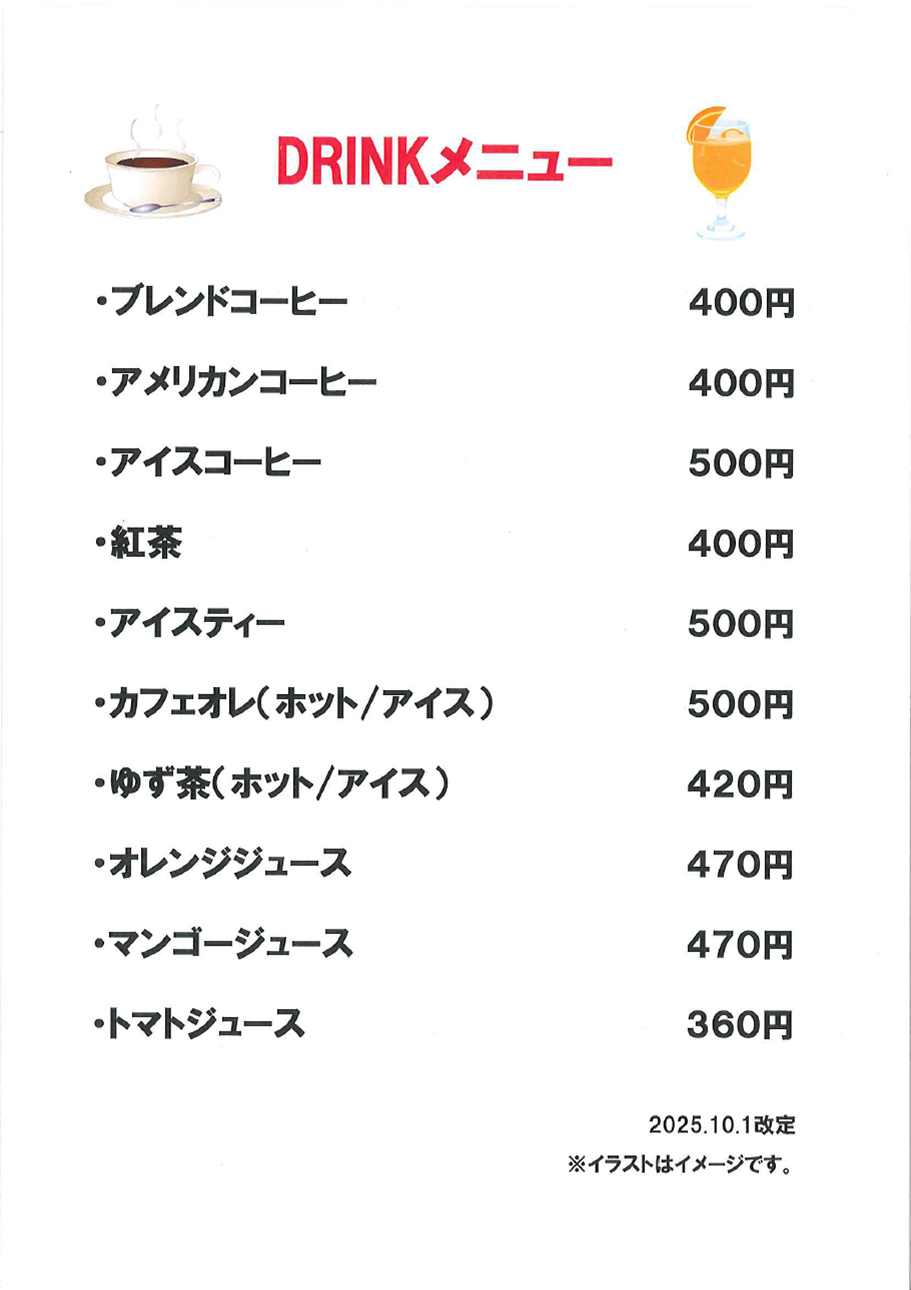This screenshot has height=1290, width=911.
Task: Click the 2025.10.1改定 revision date
Action: coord(722,1126)
